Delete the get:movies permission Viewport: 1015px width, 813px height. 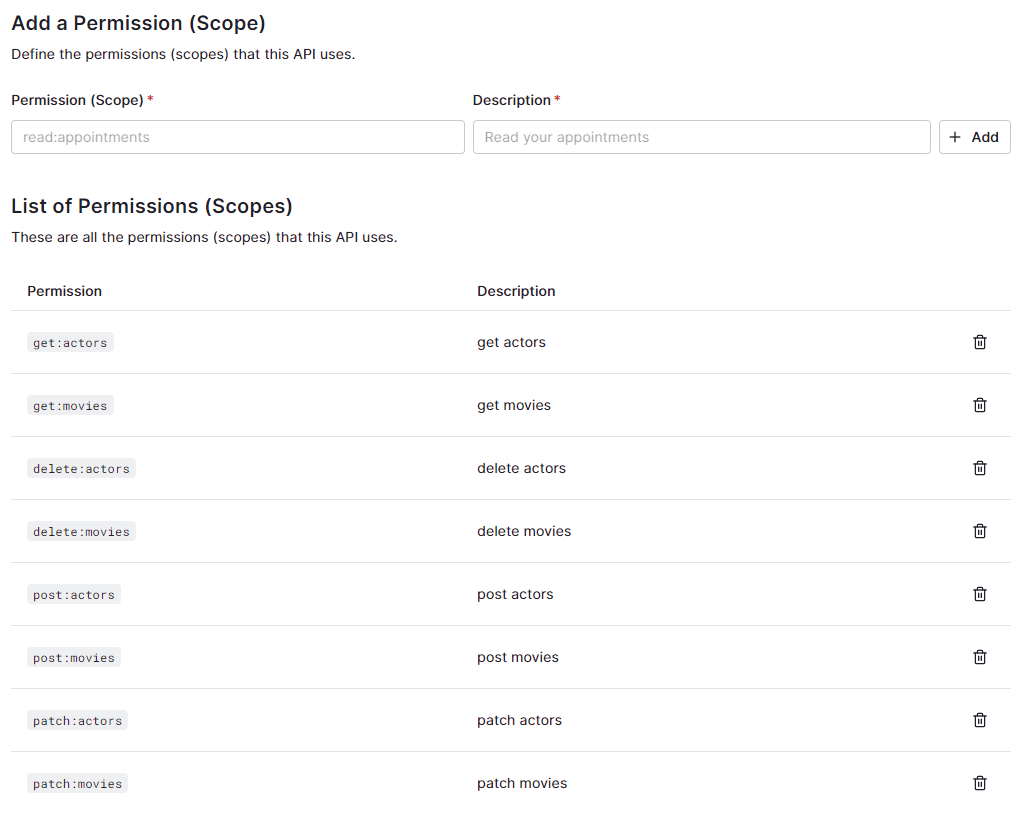click(x=980, y=405)
